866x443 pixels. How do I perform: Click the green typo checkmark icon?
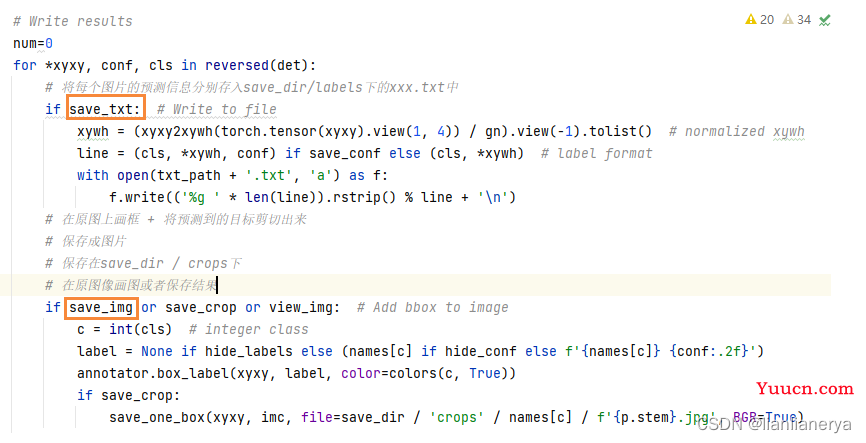[825, 20]
